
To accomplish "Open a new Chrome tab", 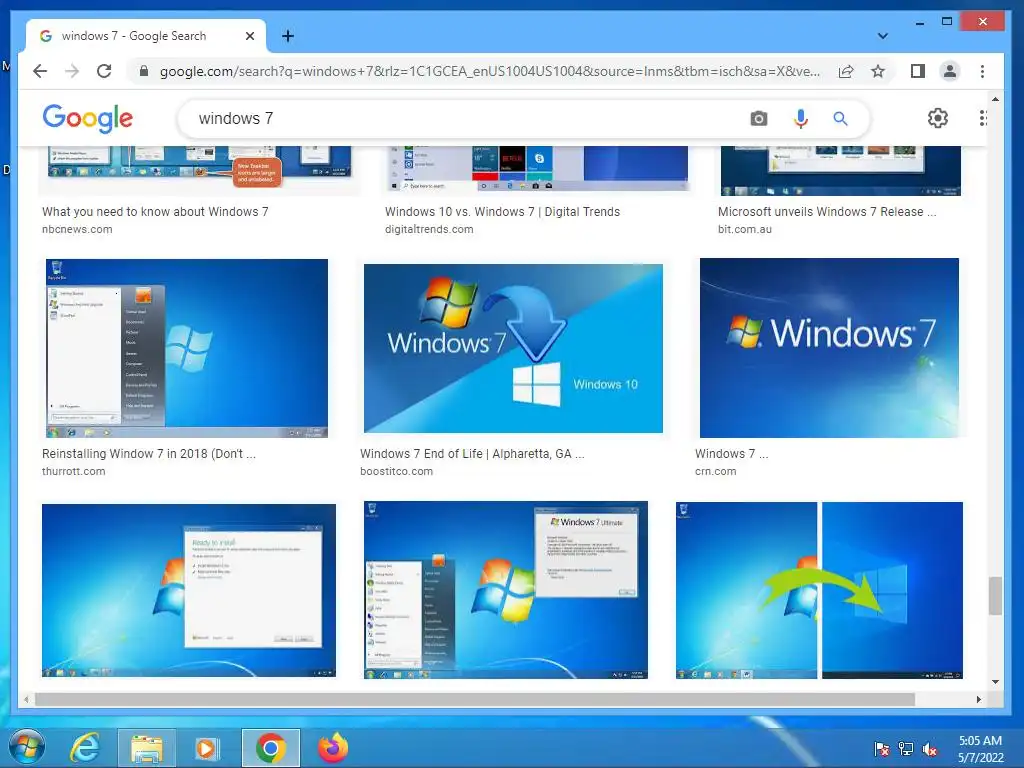I will tap(287, 36).
